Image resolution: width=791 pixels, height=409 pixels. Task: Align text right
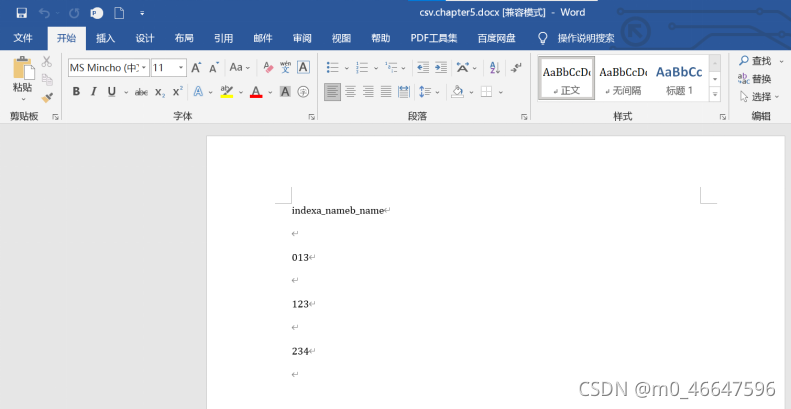coord(368,92)
